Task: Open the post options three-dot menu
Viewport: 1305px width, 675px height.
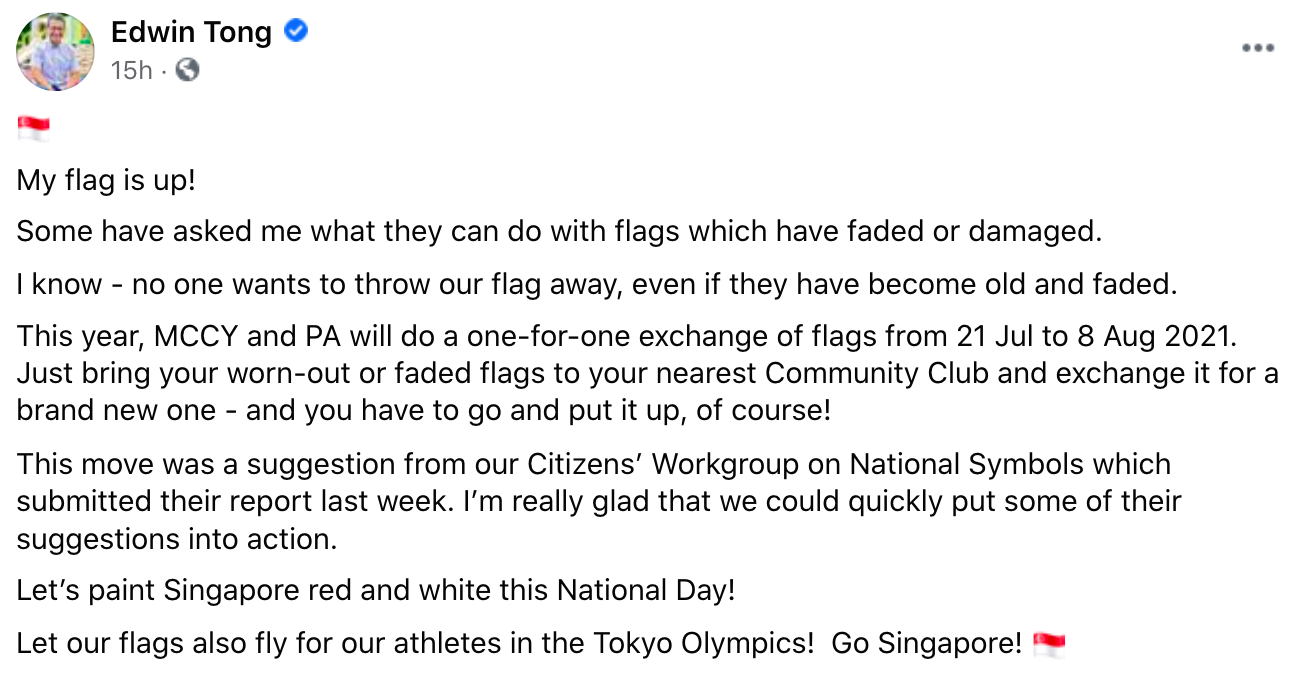Action: [1257, 48]
